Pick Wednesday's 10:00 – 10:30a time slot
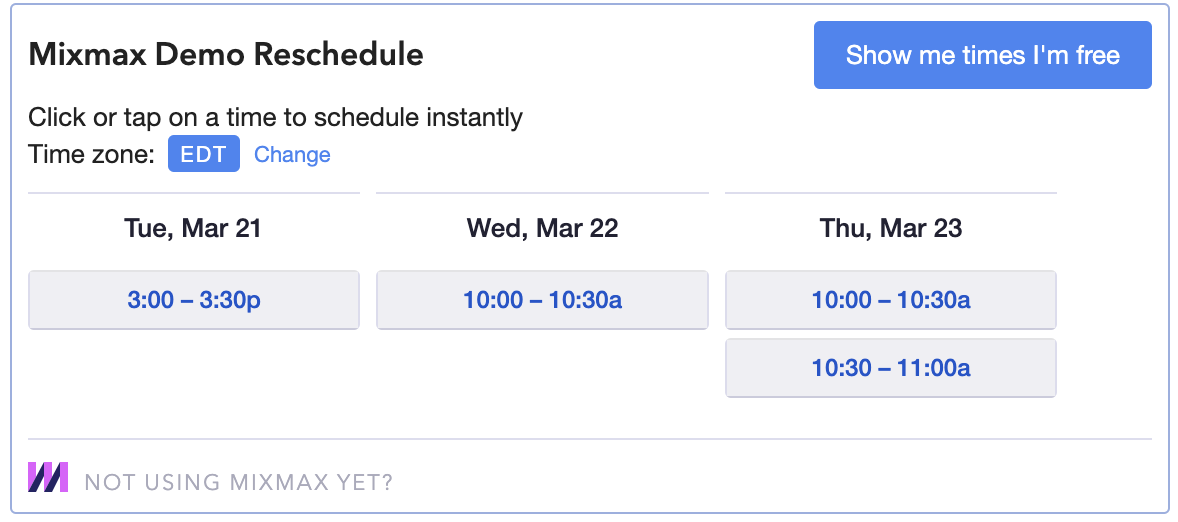Image resolution: width=1178 pixels, height=522 pixels. [542, 300]
